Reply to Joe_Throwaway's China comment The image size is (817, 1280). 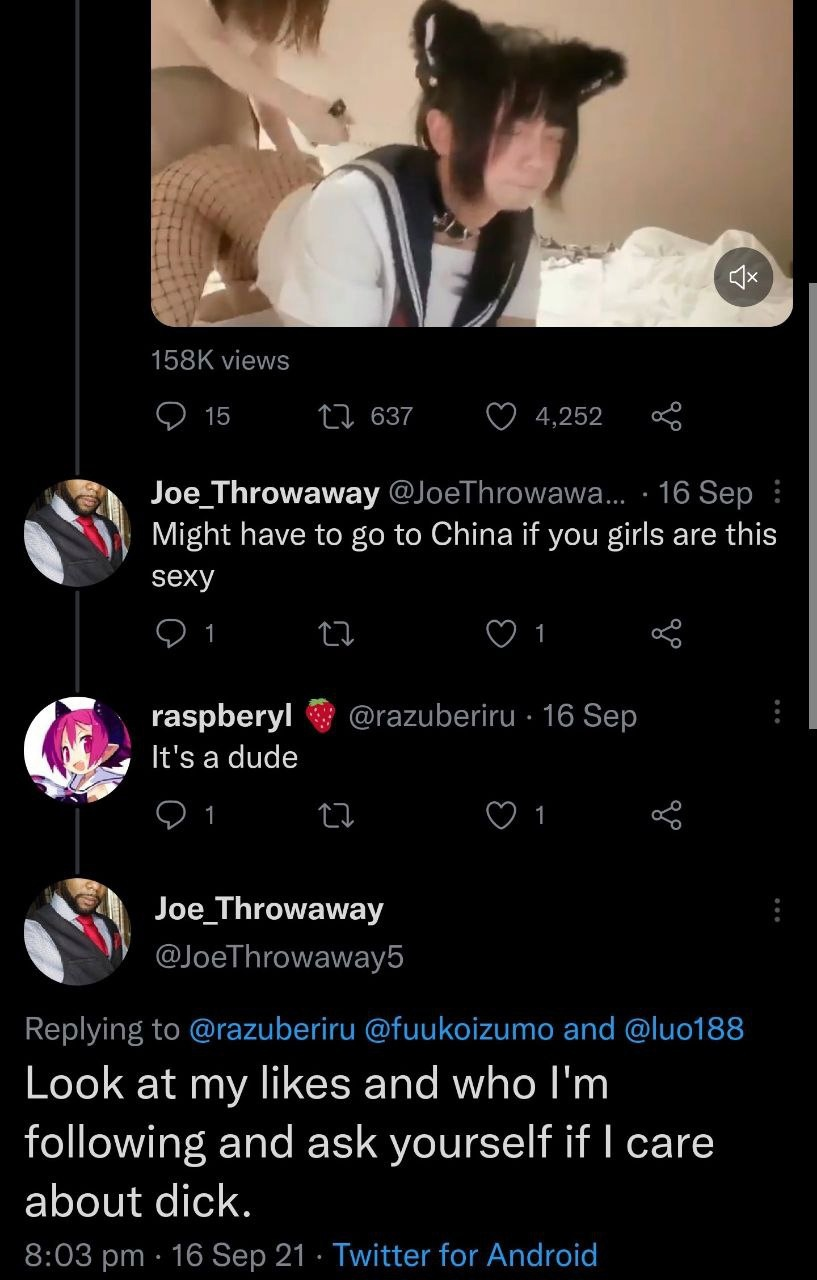pyautogui.click(x=172, y=632)
